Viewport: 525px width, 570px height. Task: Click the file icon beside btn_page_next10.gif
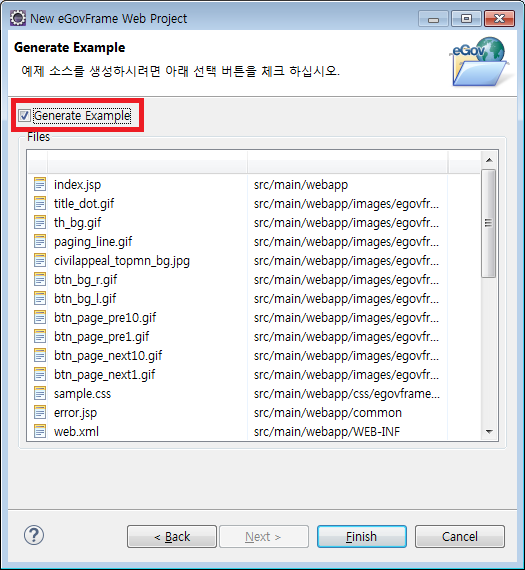pos(40,355)
